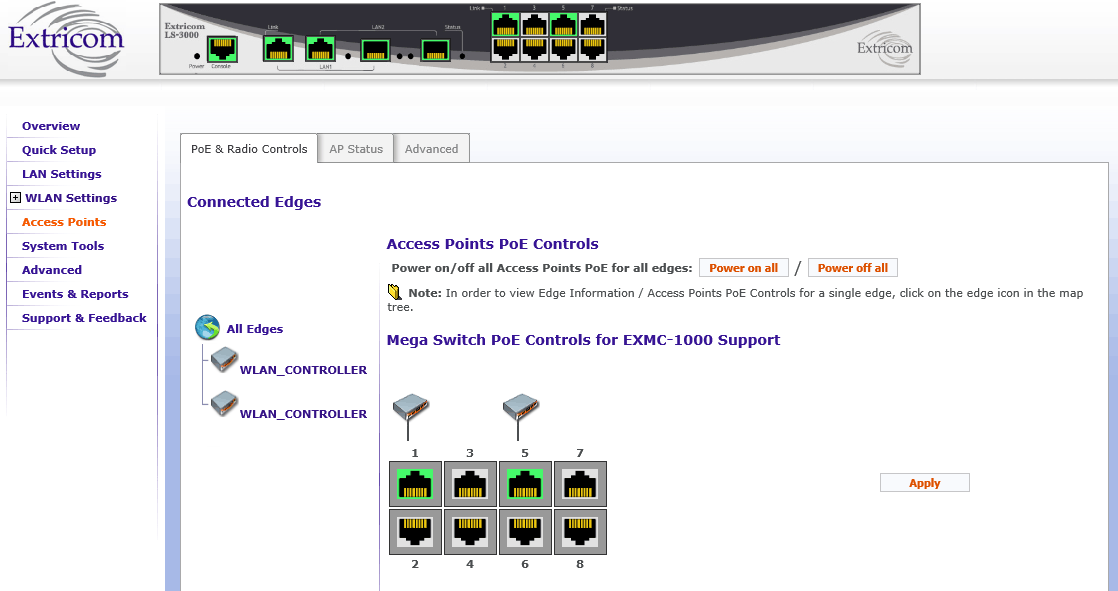Select the second WLAN_CONTROLLER edge icon

point(224,404)
